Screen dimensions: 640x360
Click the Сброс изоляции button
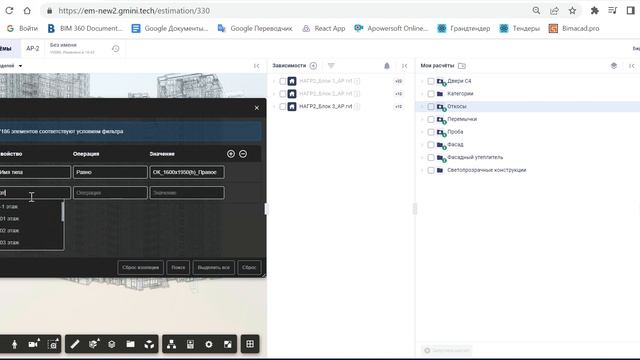tap(140, 268)
